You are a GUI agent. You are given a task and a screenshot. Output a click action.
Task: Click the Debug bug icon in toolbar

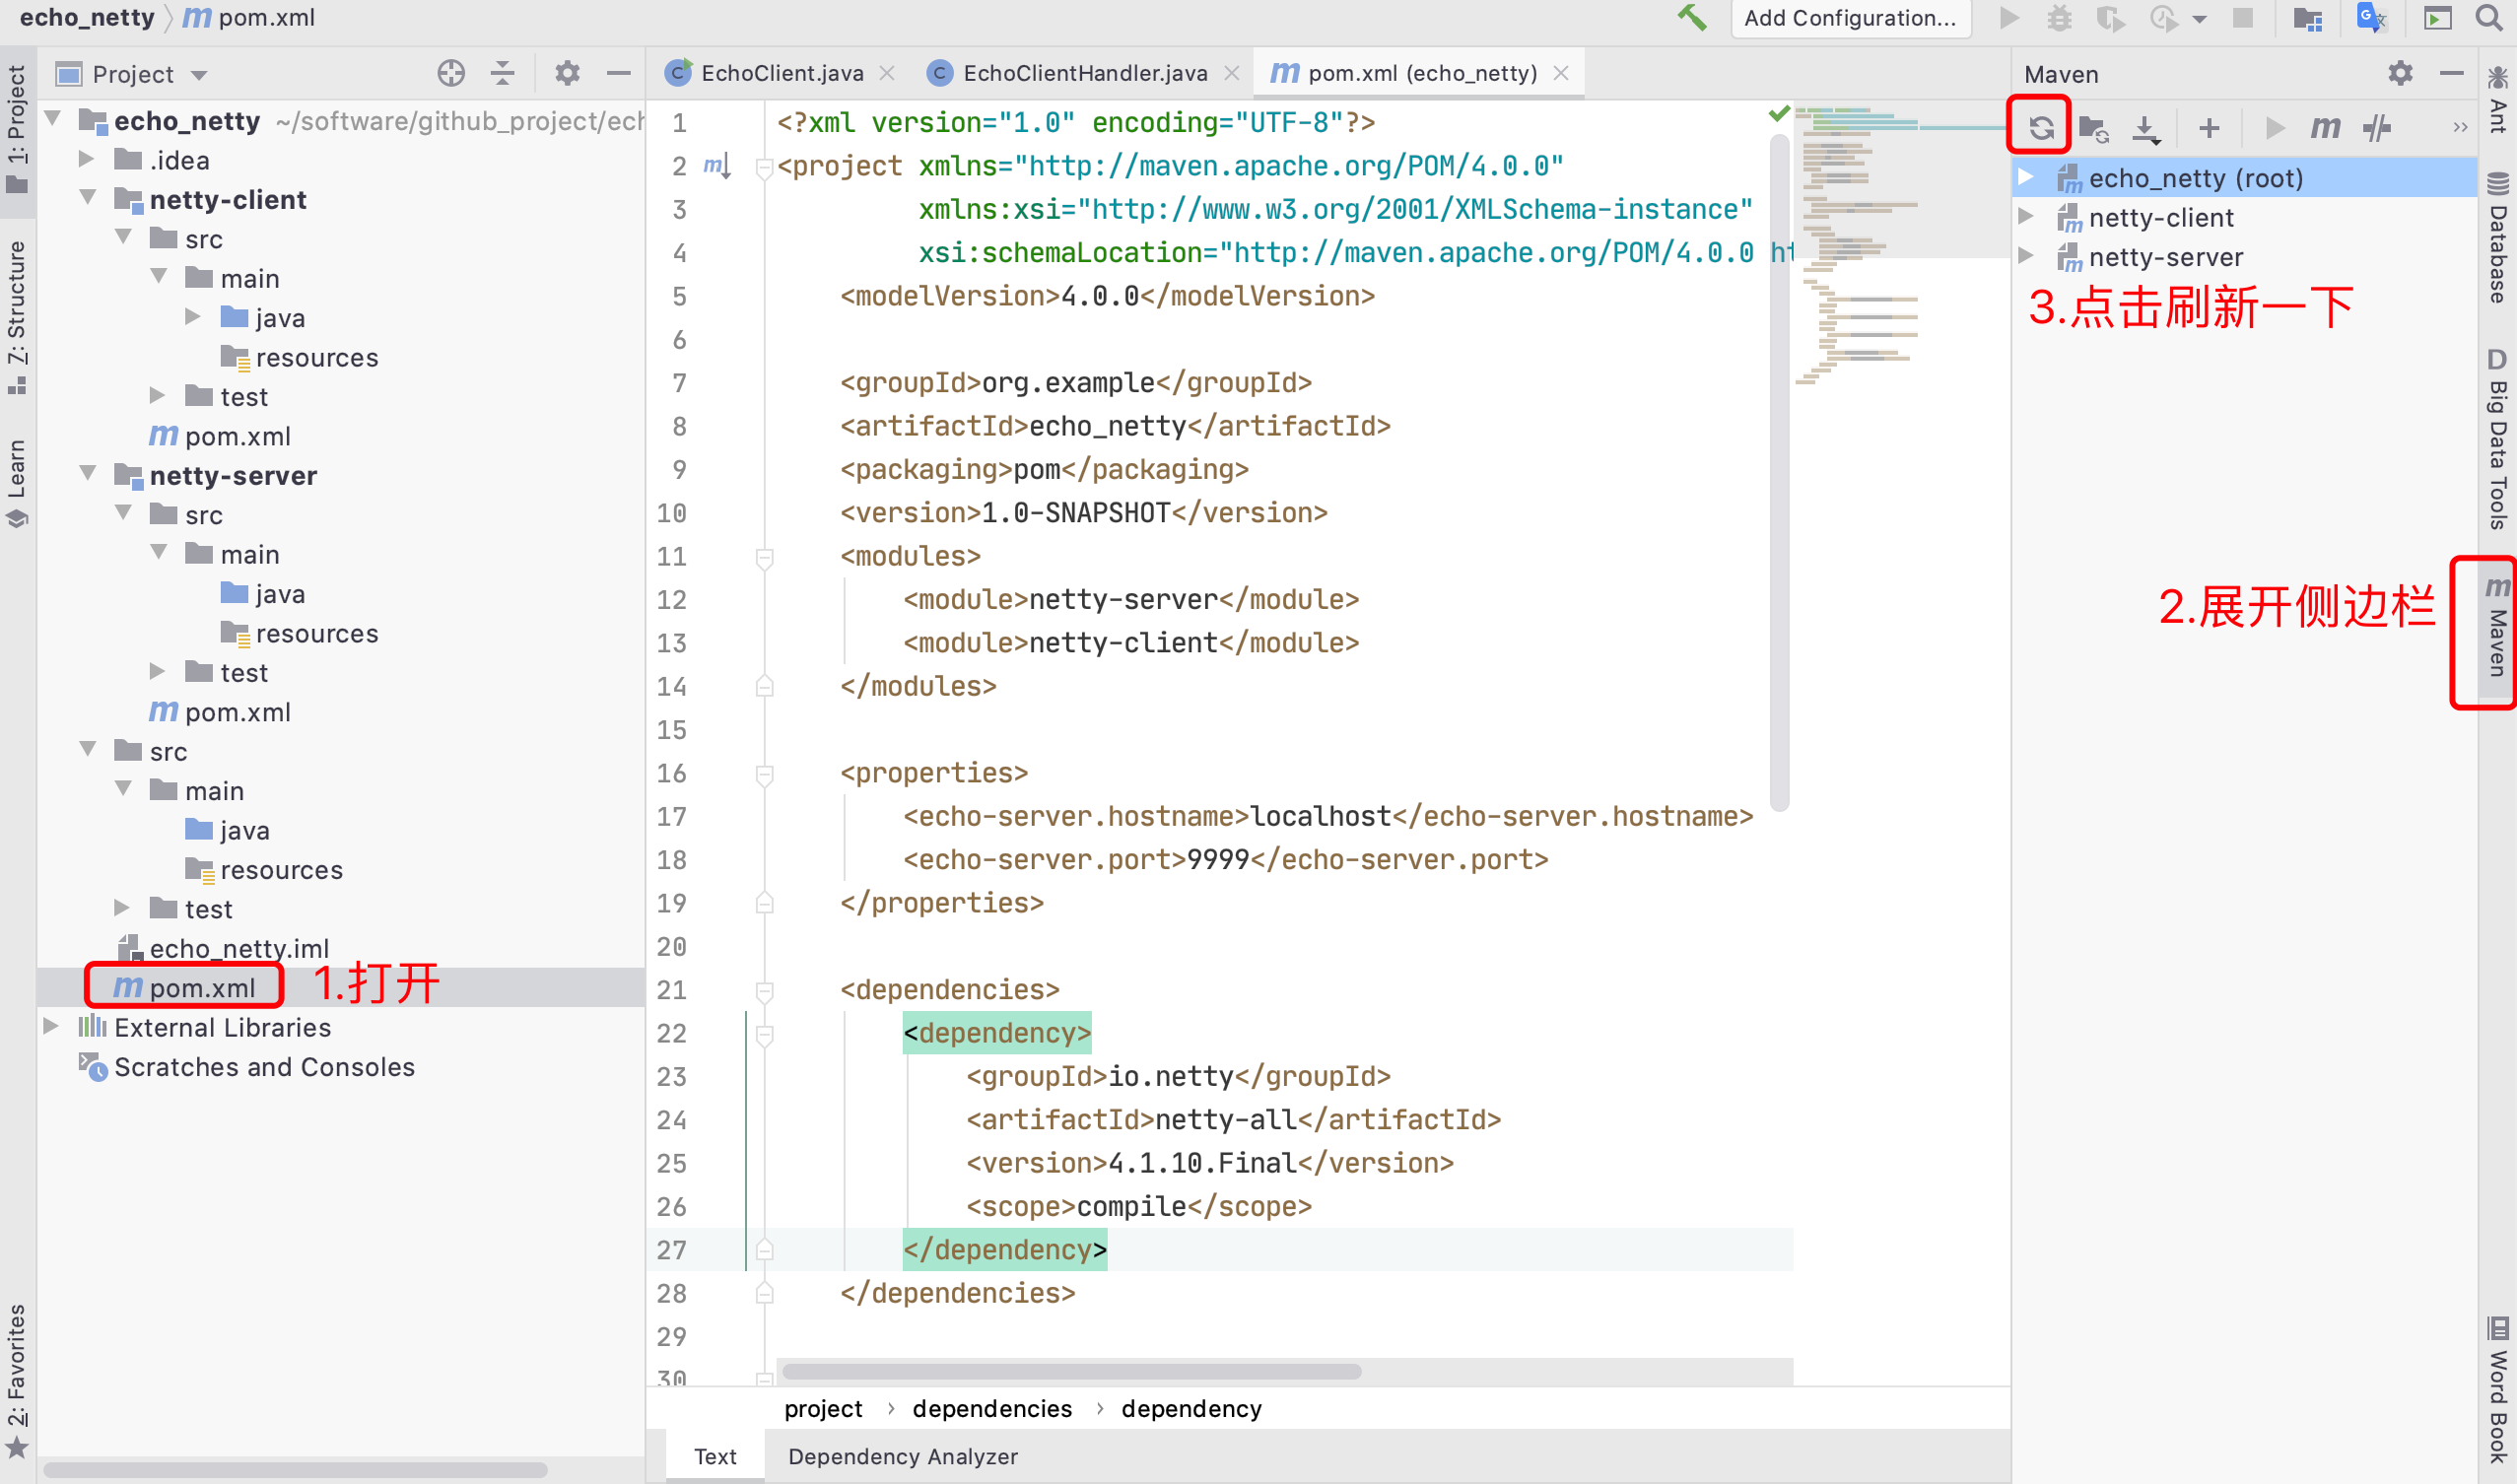click(2059, 18)
